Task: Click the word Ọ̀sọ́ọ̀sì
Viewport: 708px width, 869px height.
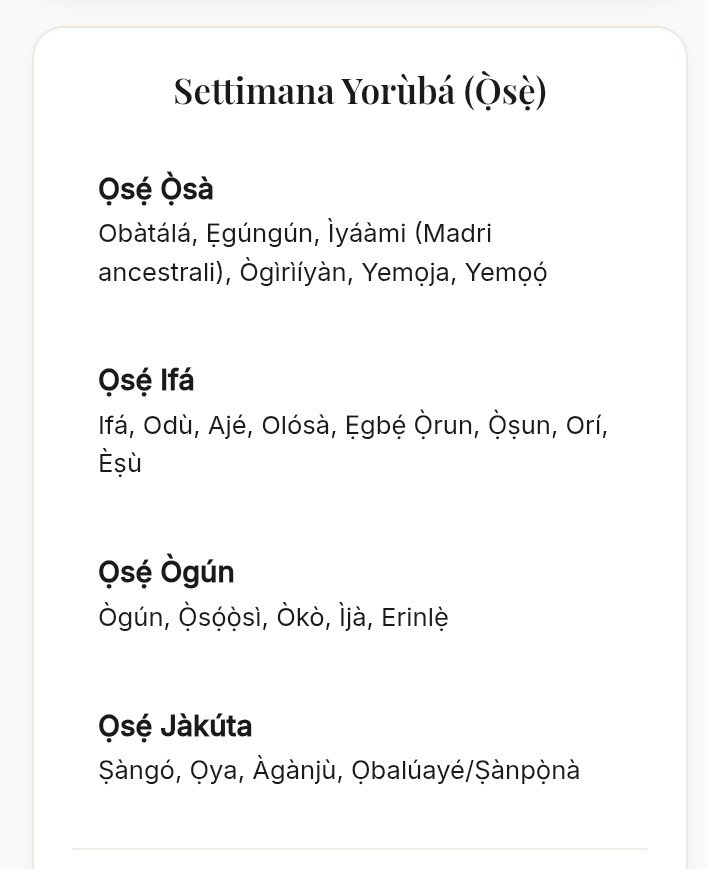Action: pos(220,618)
